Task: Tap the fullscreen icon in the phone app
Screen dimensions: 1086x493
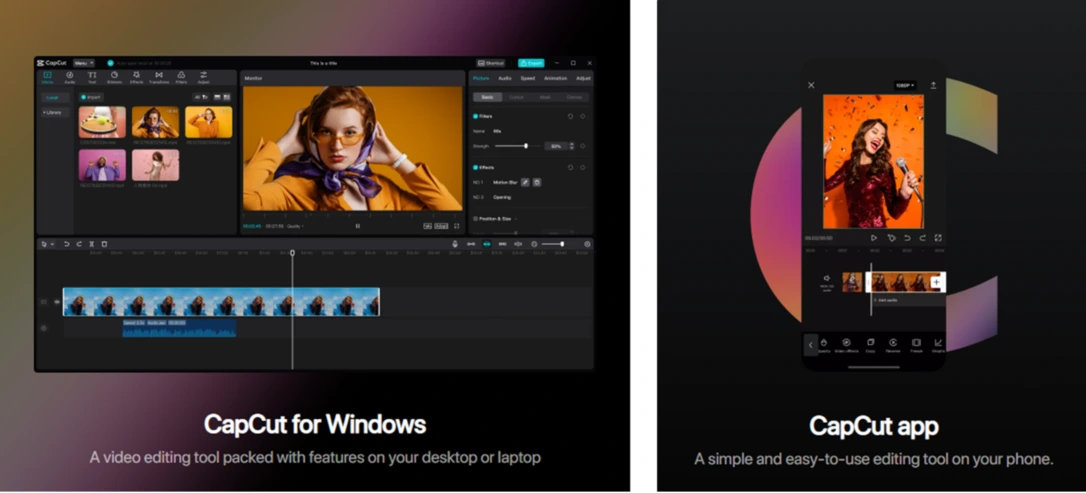Action: (x=938, y=237)
